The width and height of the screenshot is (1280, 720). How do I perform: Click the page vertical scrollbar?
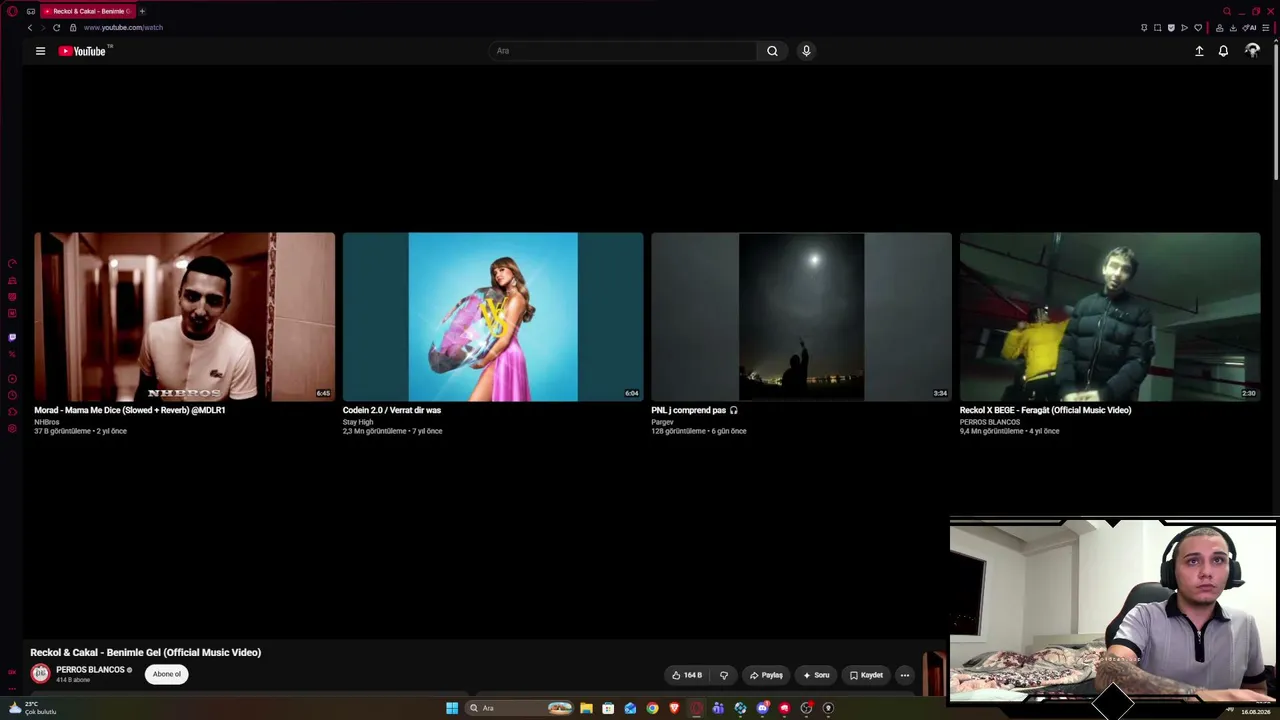[x=1276, y=110]
